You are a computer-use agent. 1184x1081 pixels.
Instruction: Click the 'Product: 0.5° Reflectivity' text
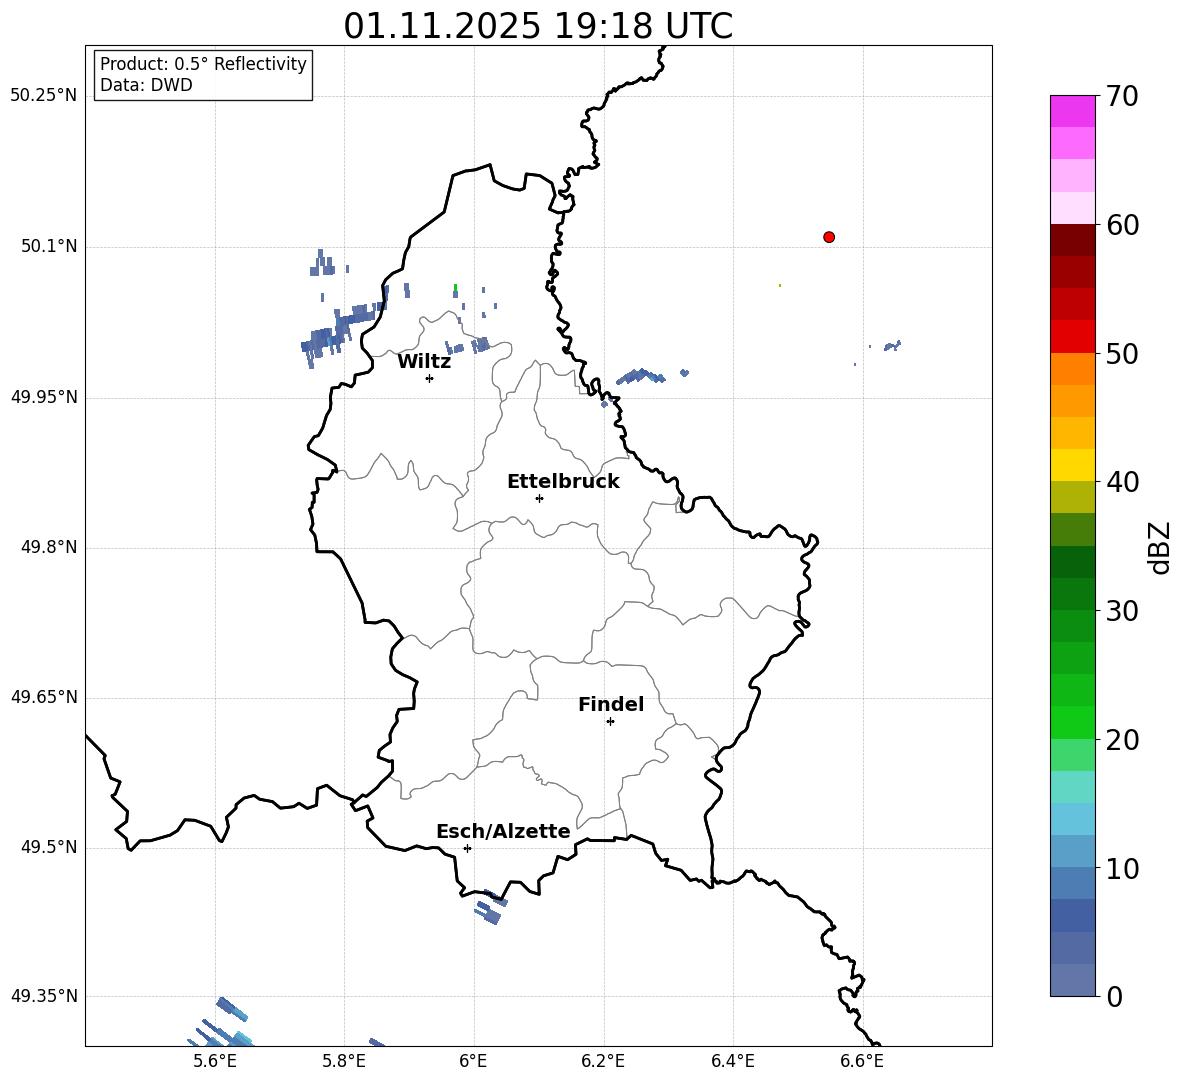(x=203, y=64)
